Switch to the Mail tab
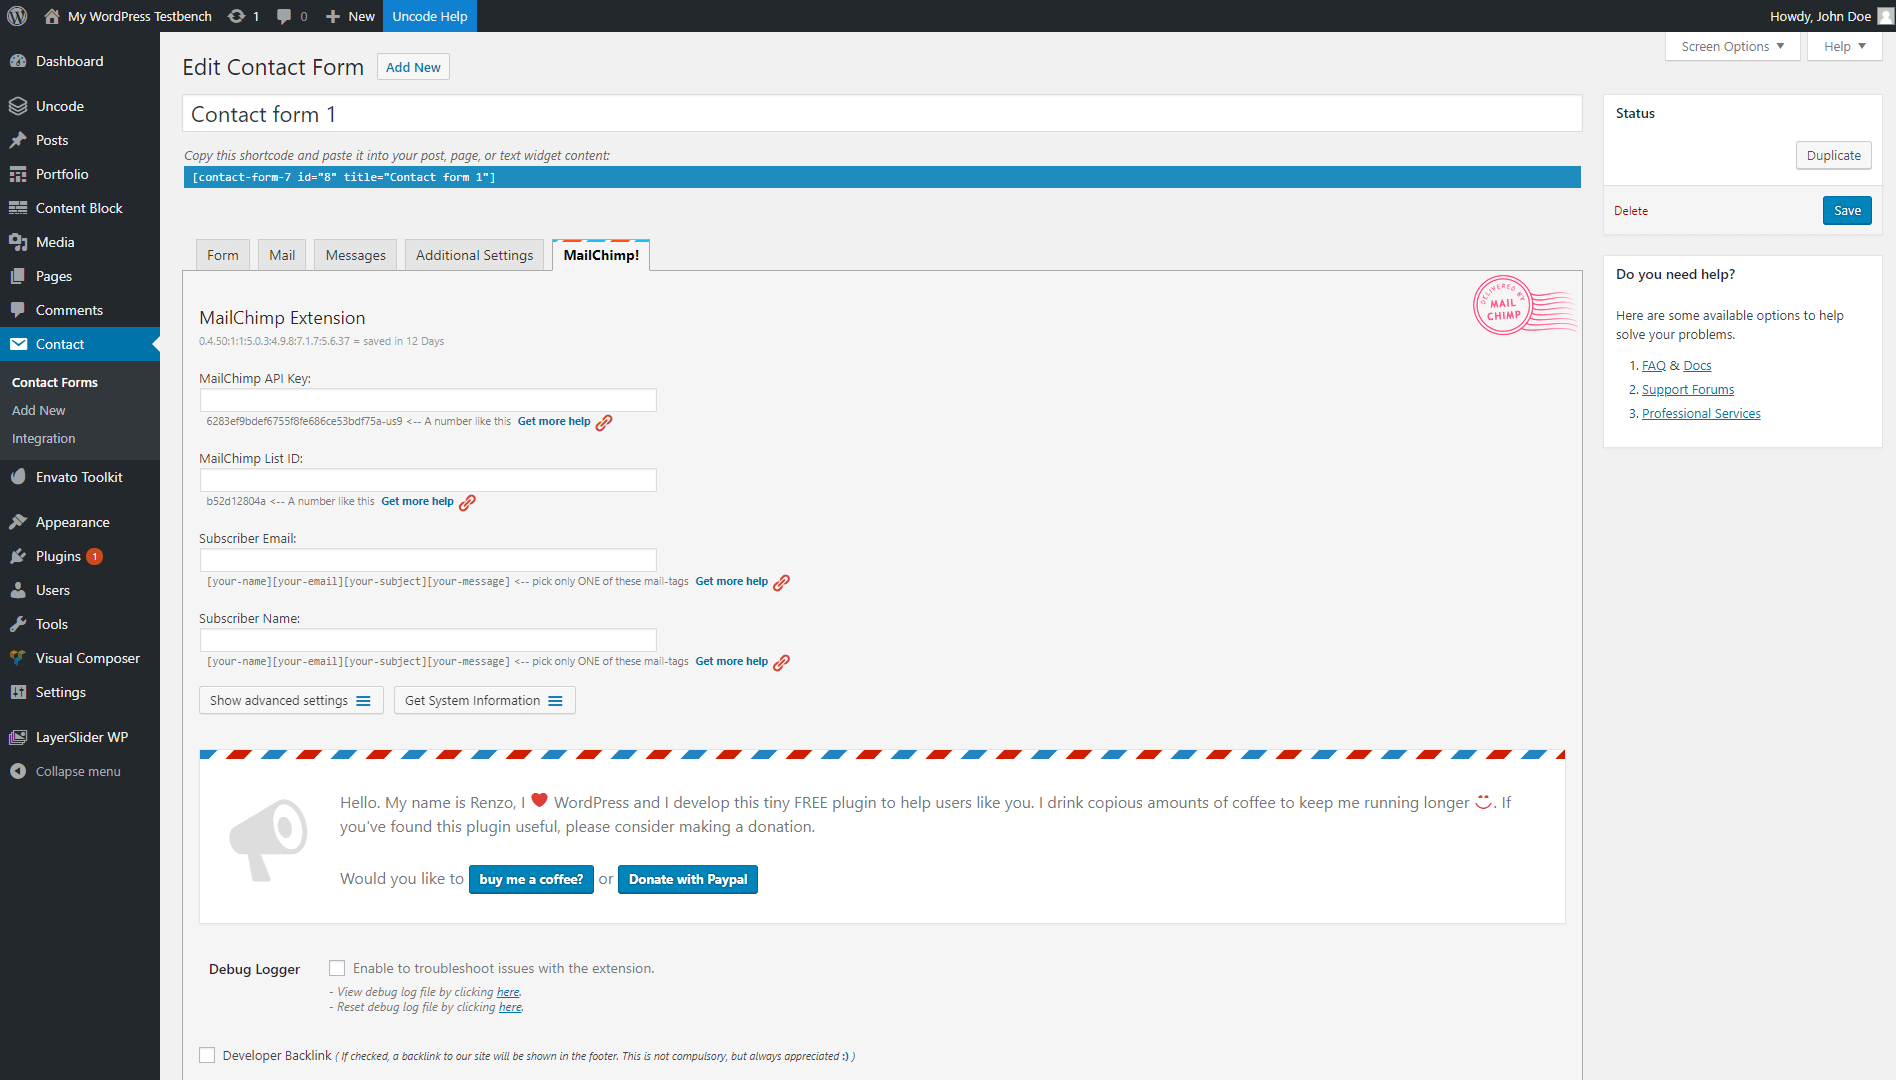 coord(282,255)
